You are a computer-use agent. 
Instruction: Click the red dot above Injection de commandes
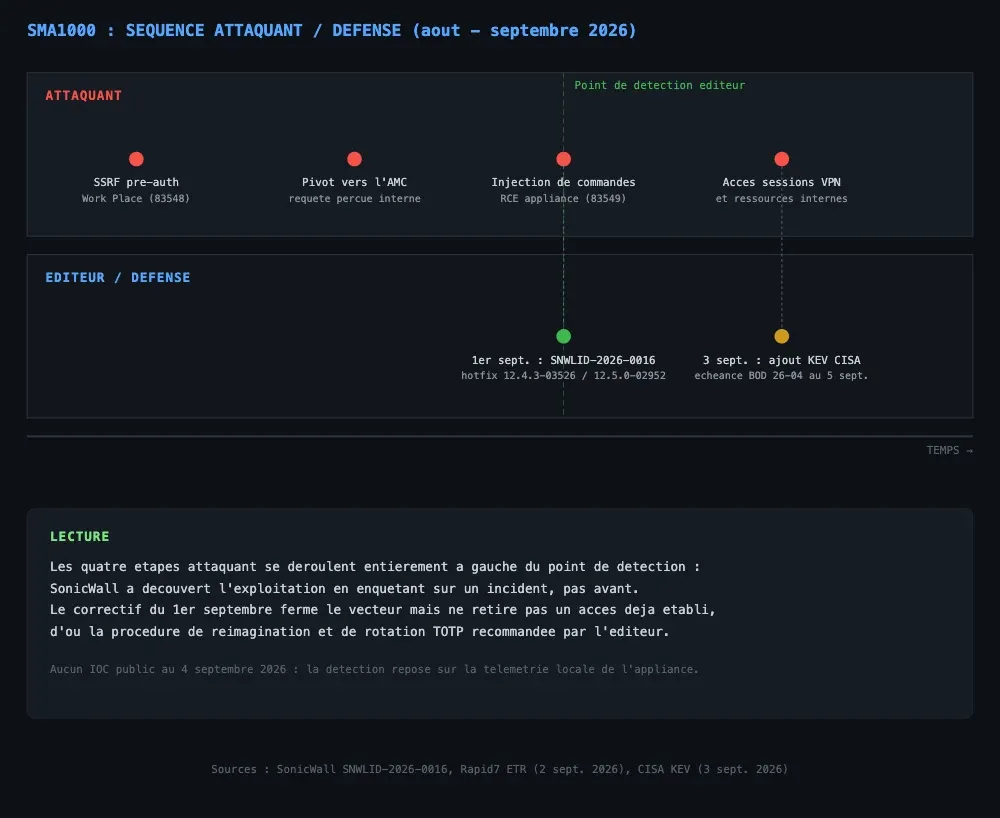[563, 159]
